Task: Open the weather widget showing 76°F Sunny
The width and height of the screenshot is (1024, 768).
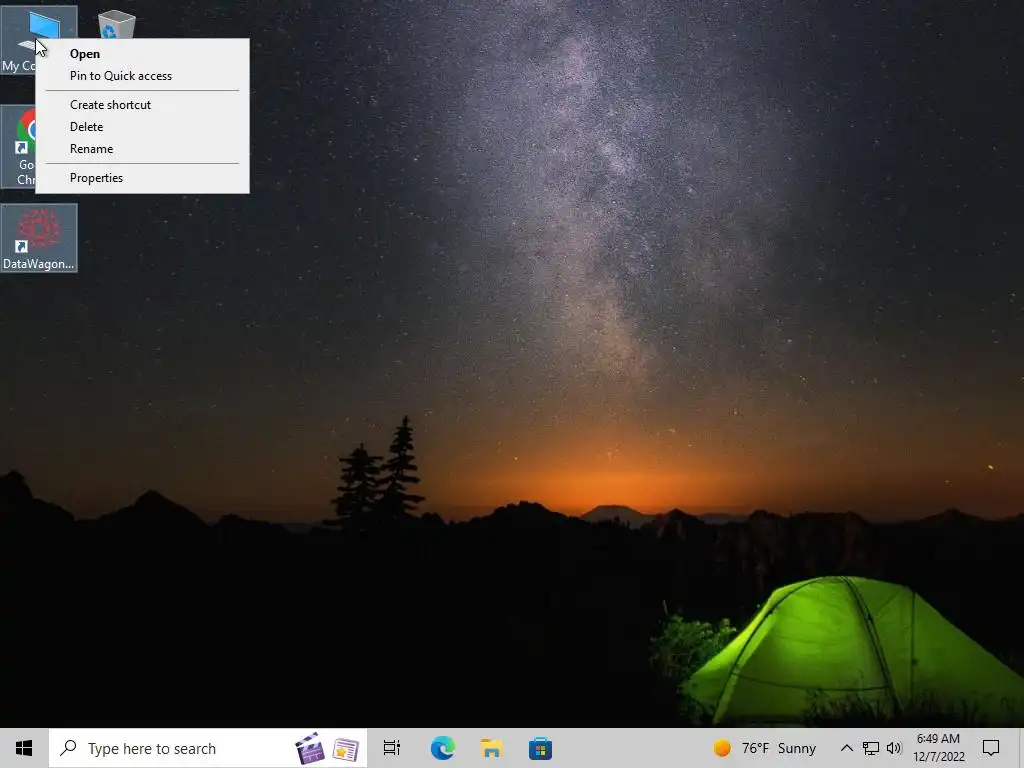Action: click(765, 748)
